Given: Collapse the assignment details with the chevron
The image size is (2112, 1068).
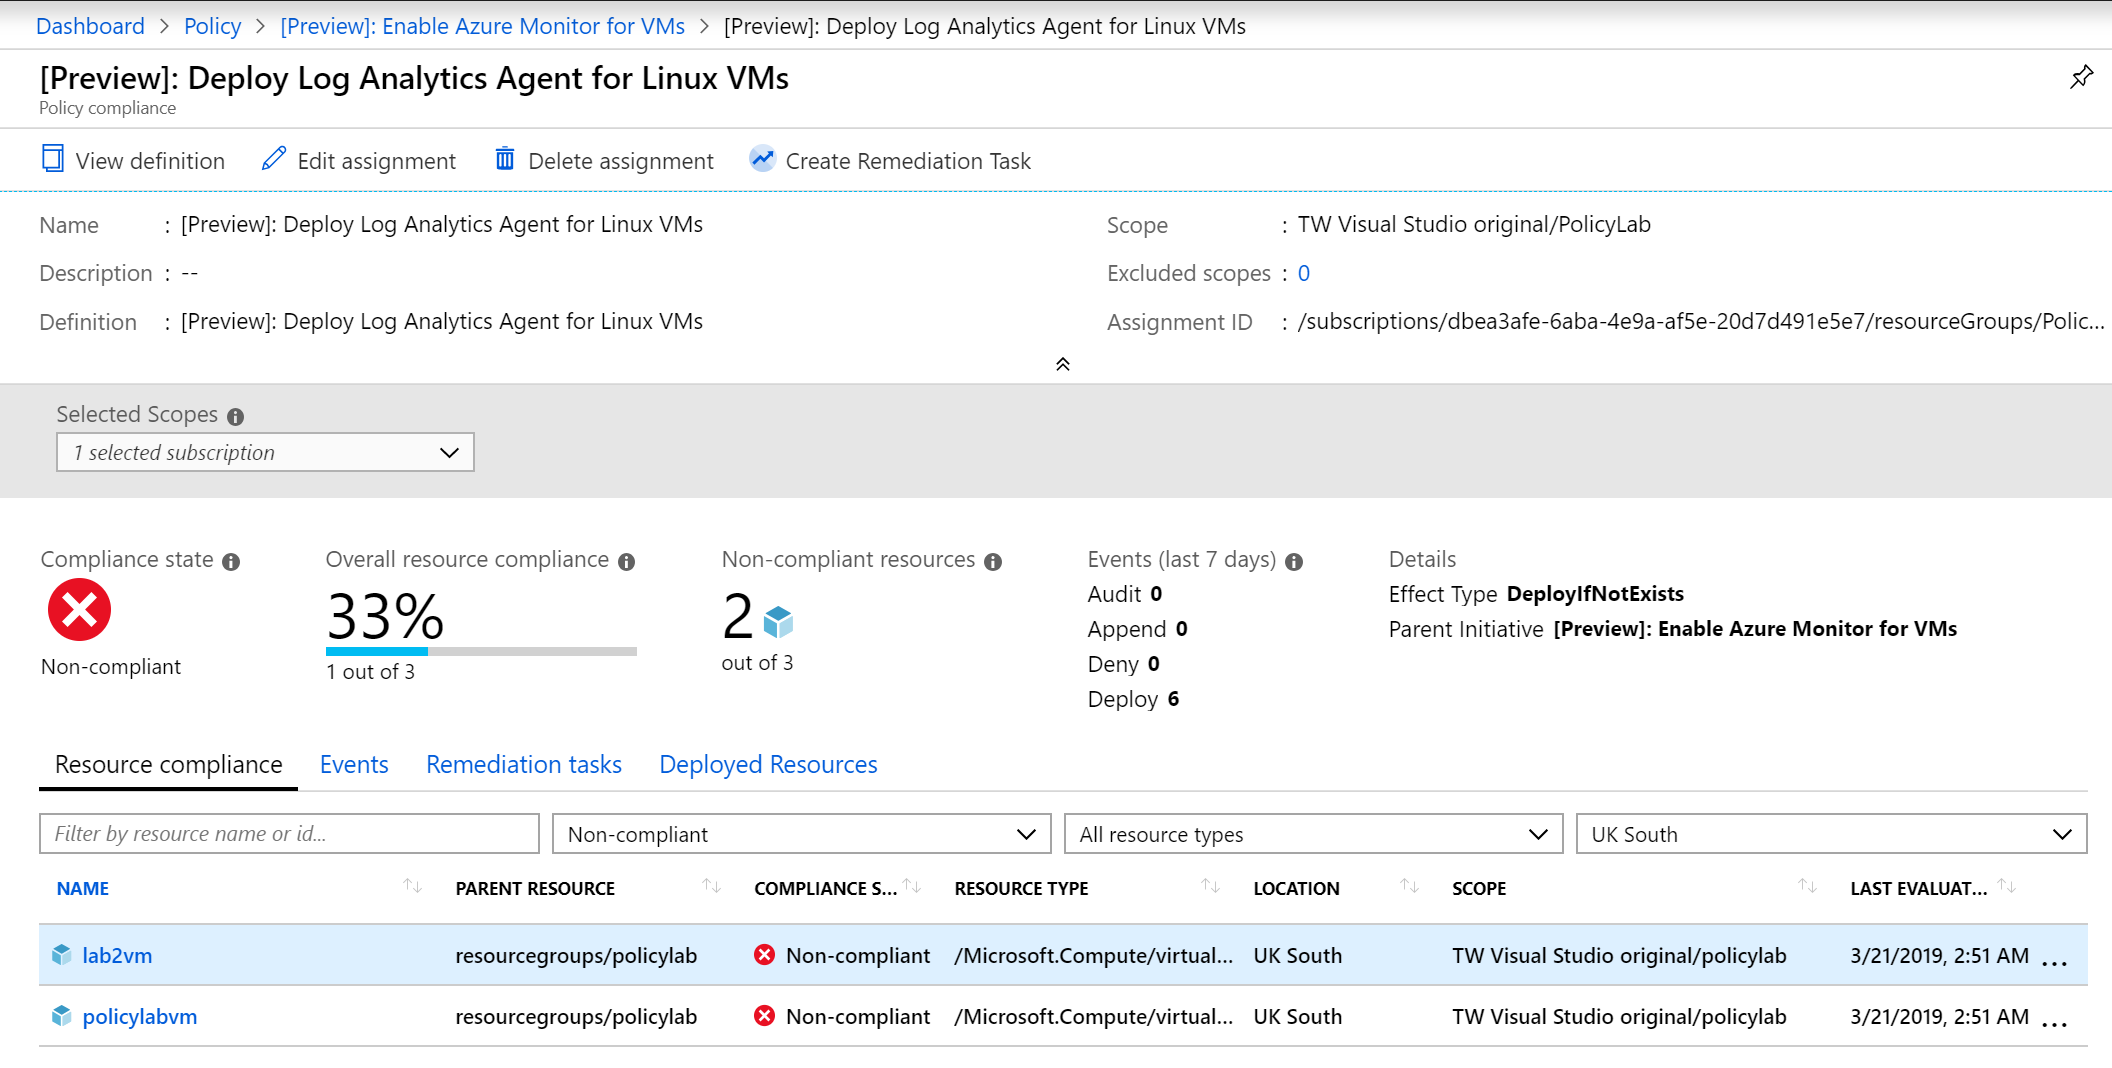Looking at the screenshot, I should point(1063,364).
